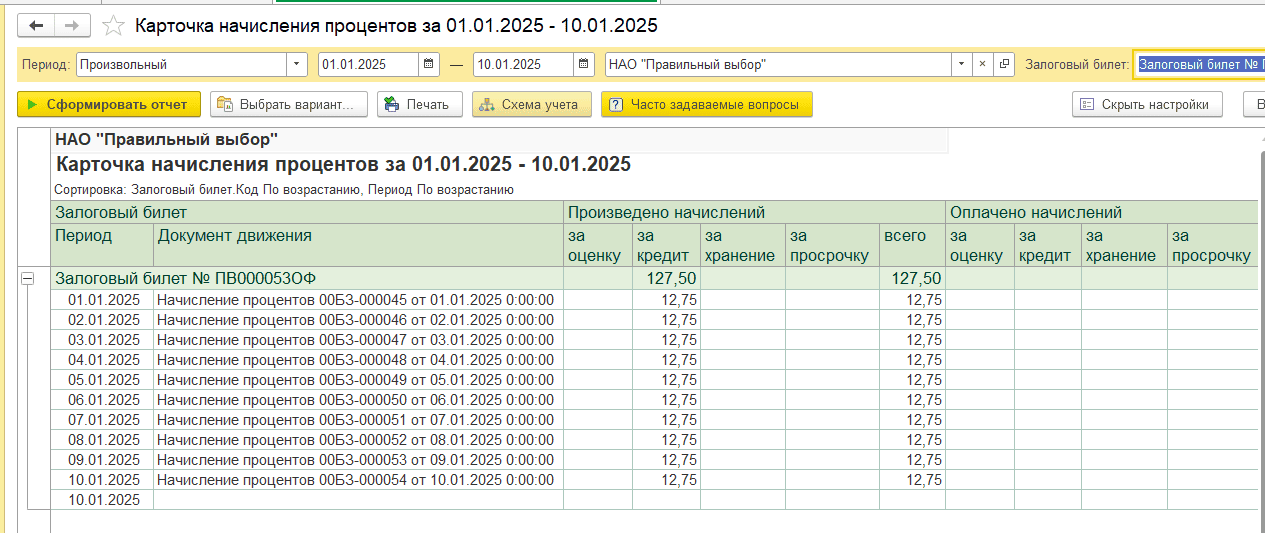This screenshot has height=533, width=1265.
Task: Select the total 127,50 cell in всего column
Action: coord(911,279)
